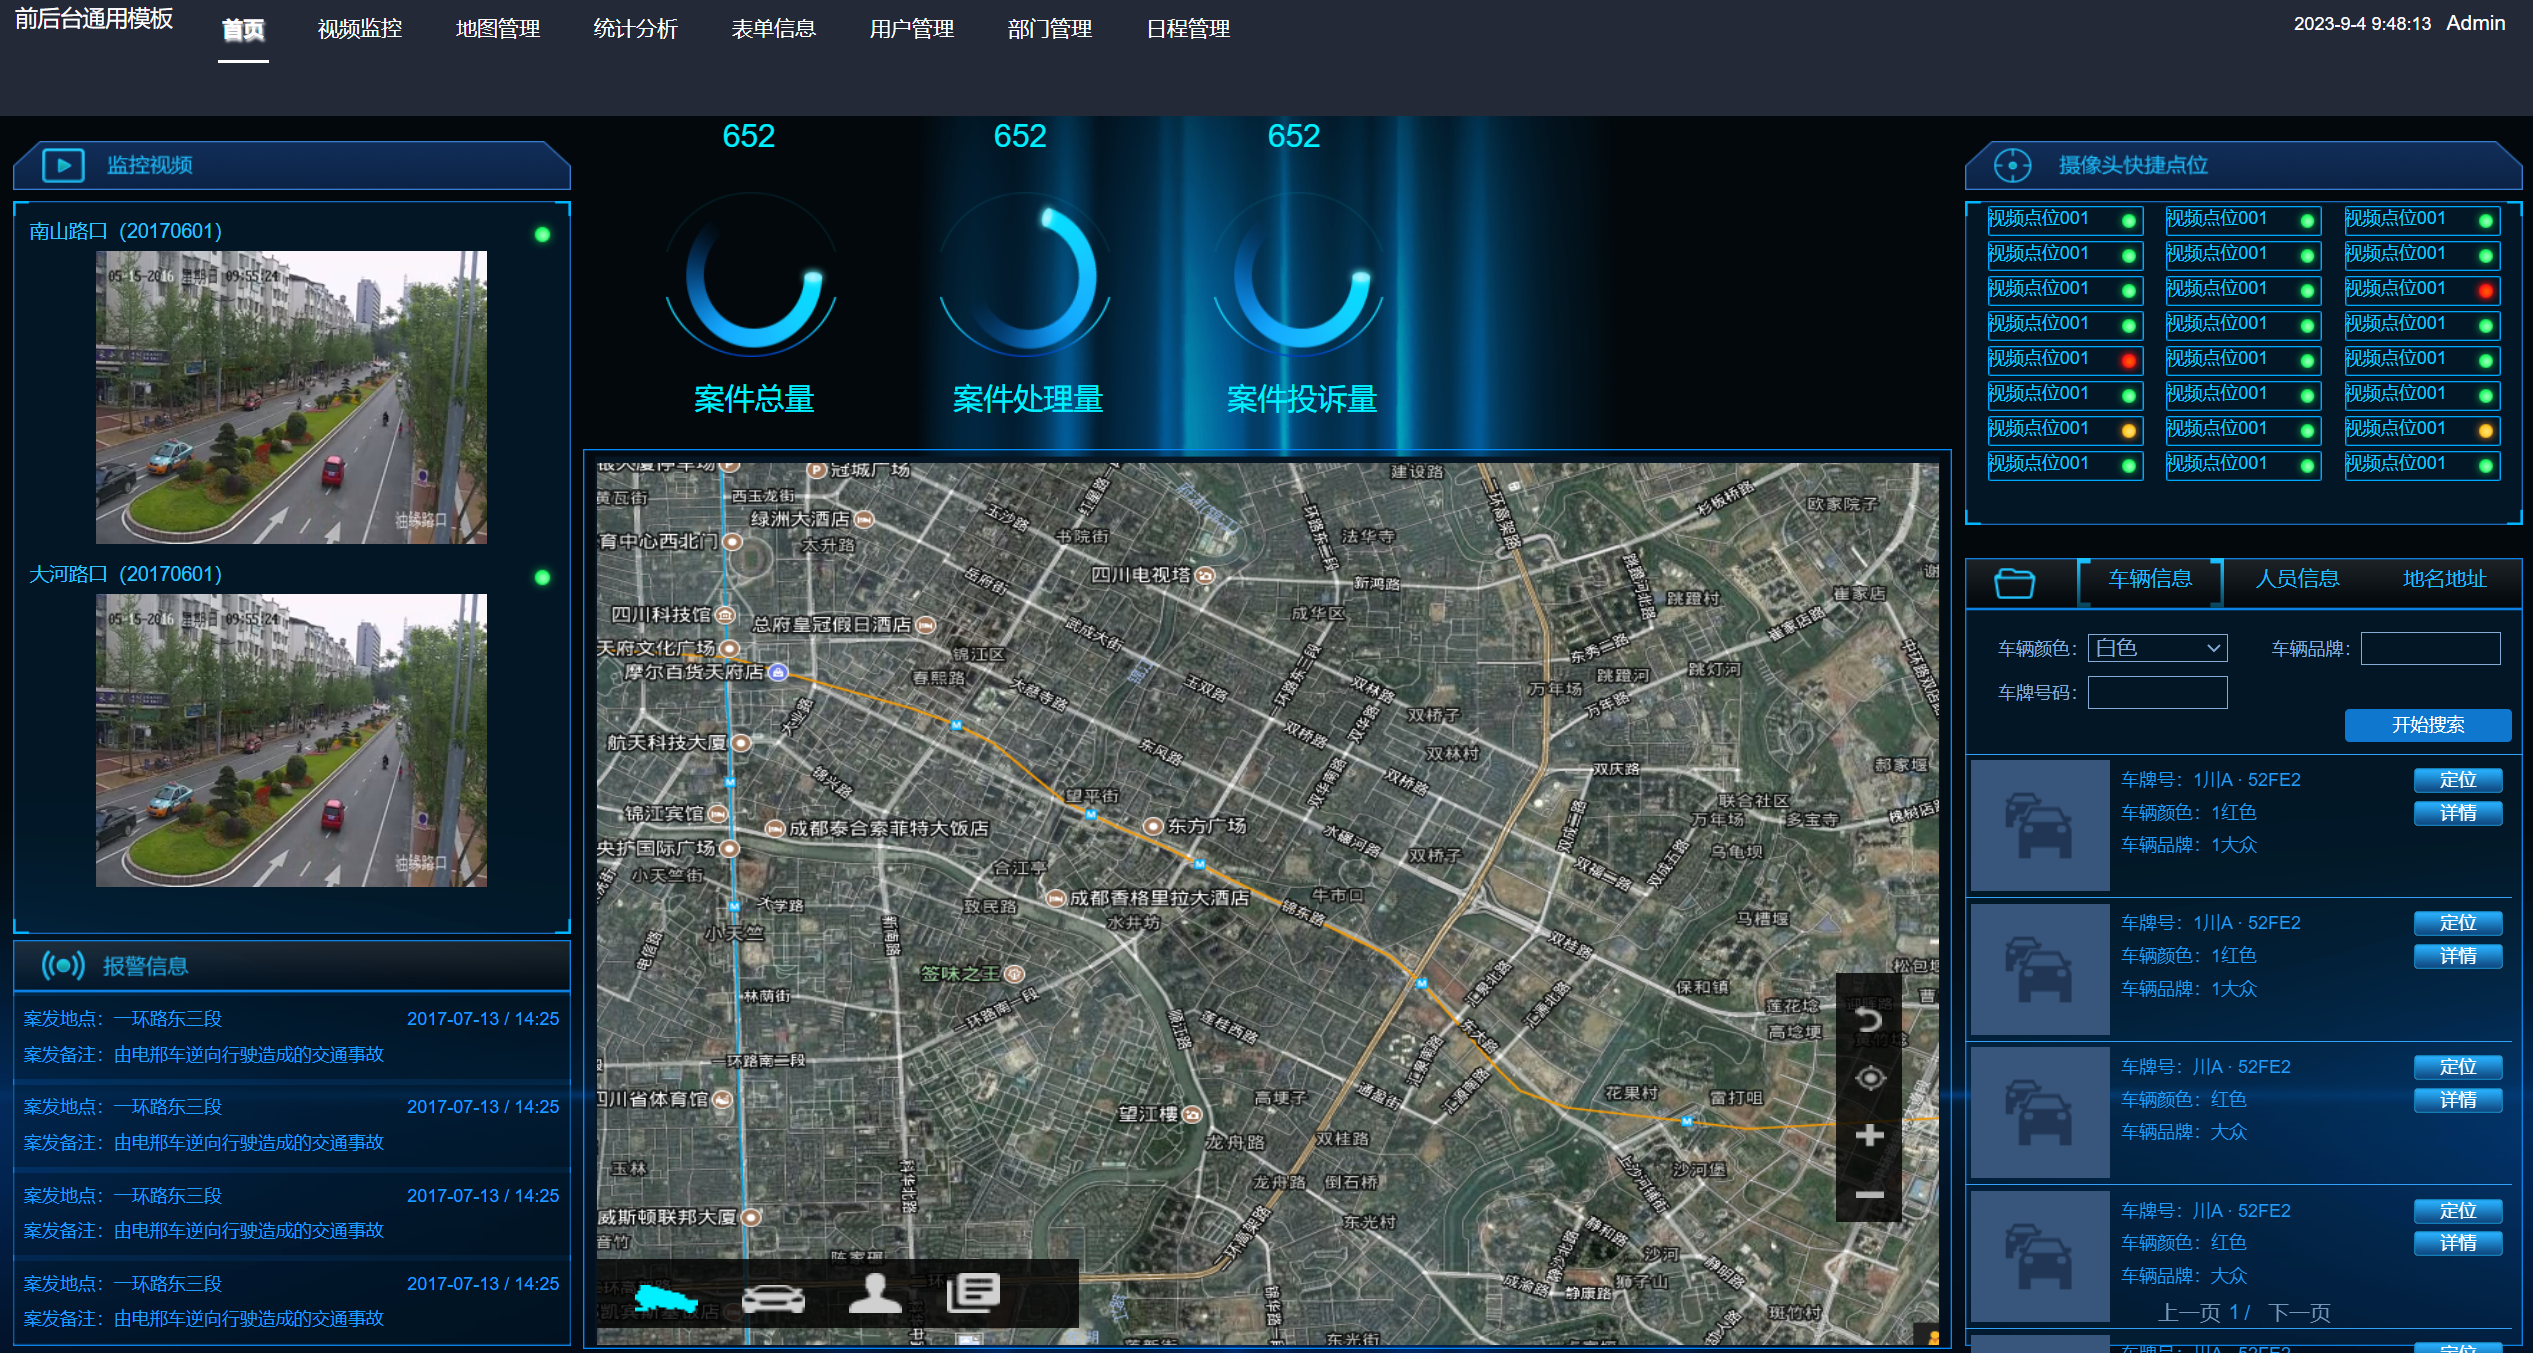
Task: Open the 统计分析 menu
Action: pyautogui.click(x=636, y=29)
